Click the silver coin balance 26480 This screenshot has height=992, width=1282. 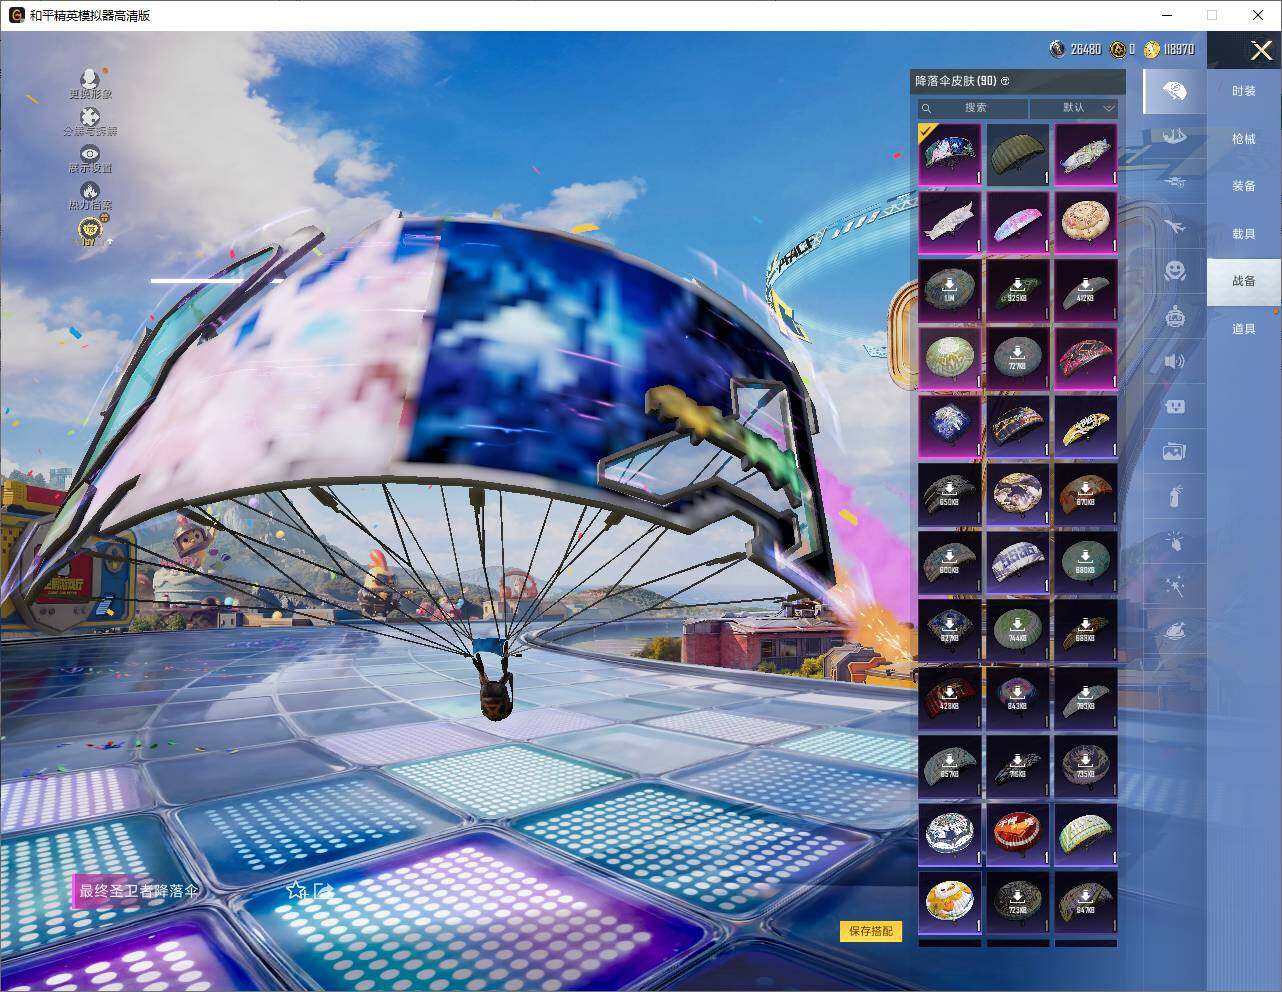[x=1075, y=49]
